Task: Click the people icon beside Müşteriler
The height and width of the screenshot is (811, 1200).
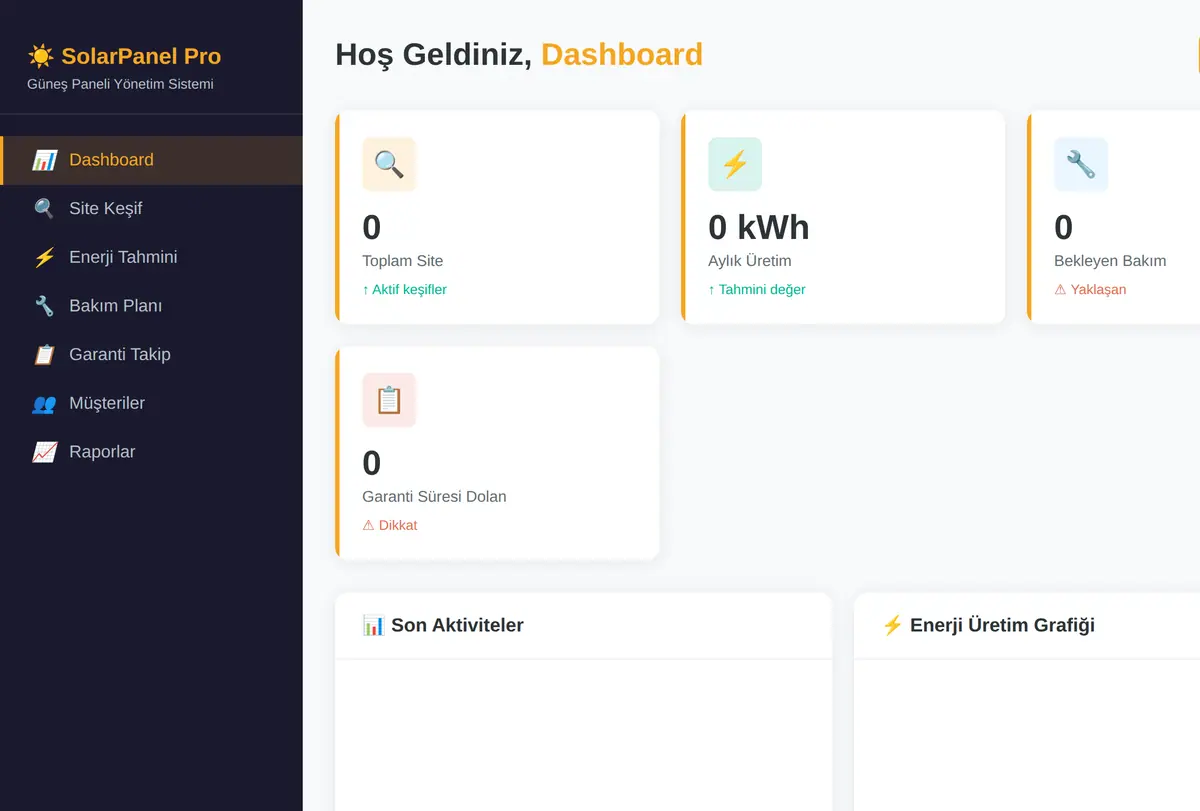Action: (44, 404)
